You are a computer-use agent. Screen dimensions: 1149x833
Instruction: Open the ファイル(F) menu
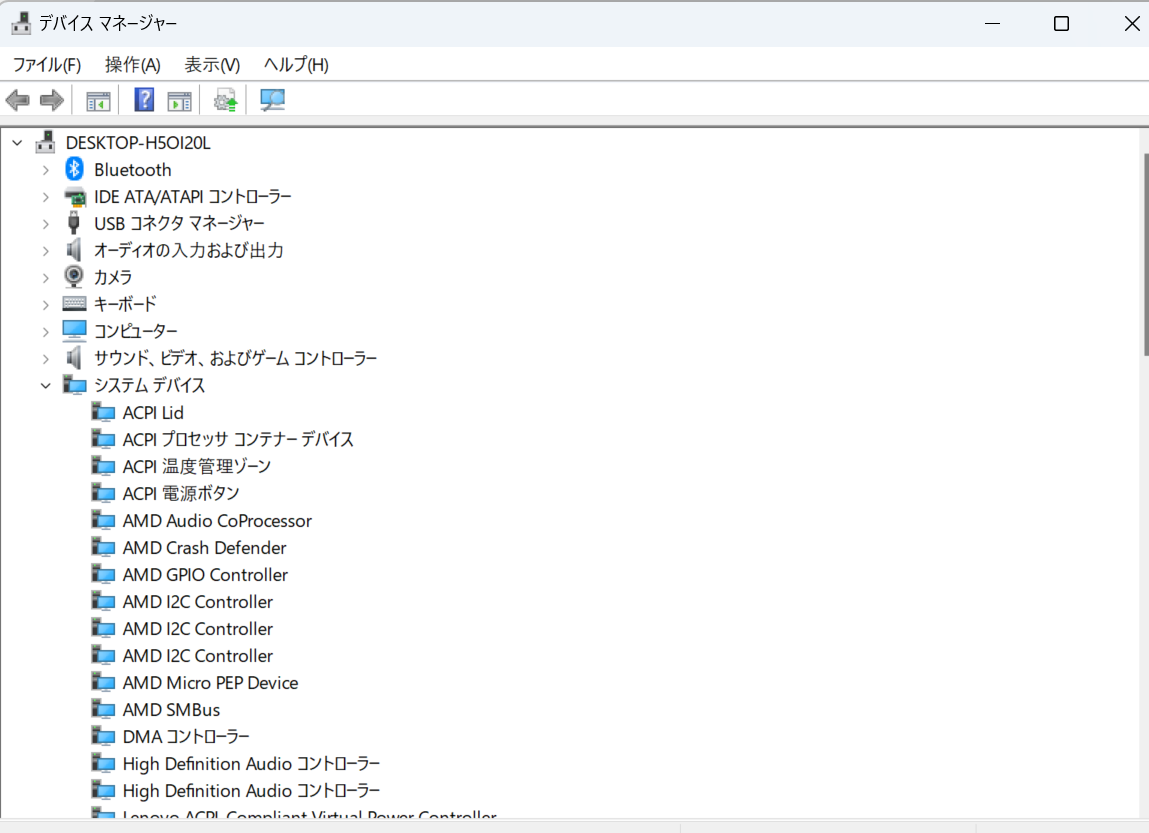[x=46, y=65]
